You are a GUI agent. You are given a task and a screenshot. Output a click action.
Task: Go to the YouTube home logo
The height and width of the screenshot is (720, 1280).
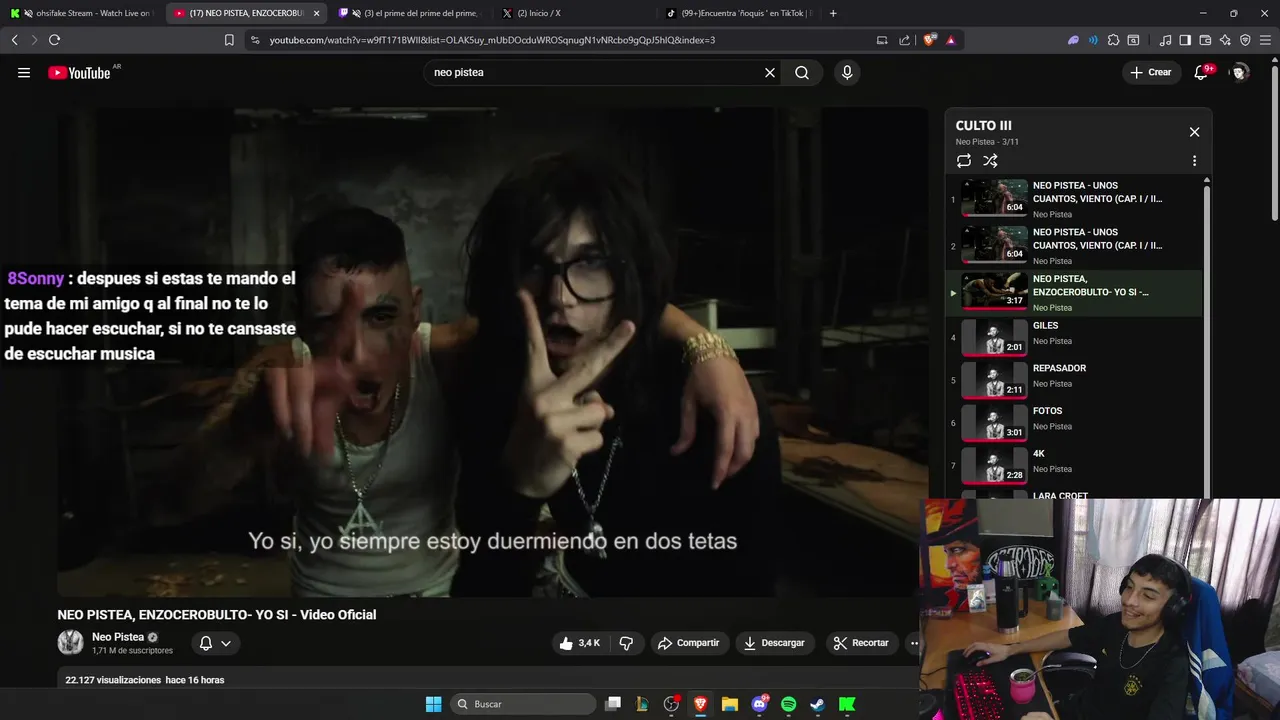[79, 73]
